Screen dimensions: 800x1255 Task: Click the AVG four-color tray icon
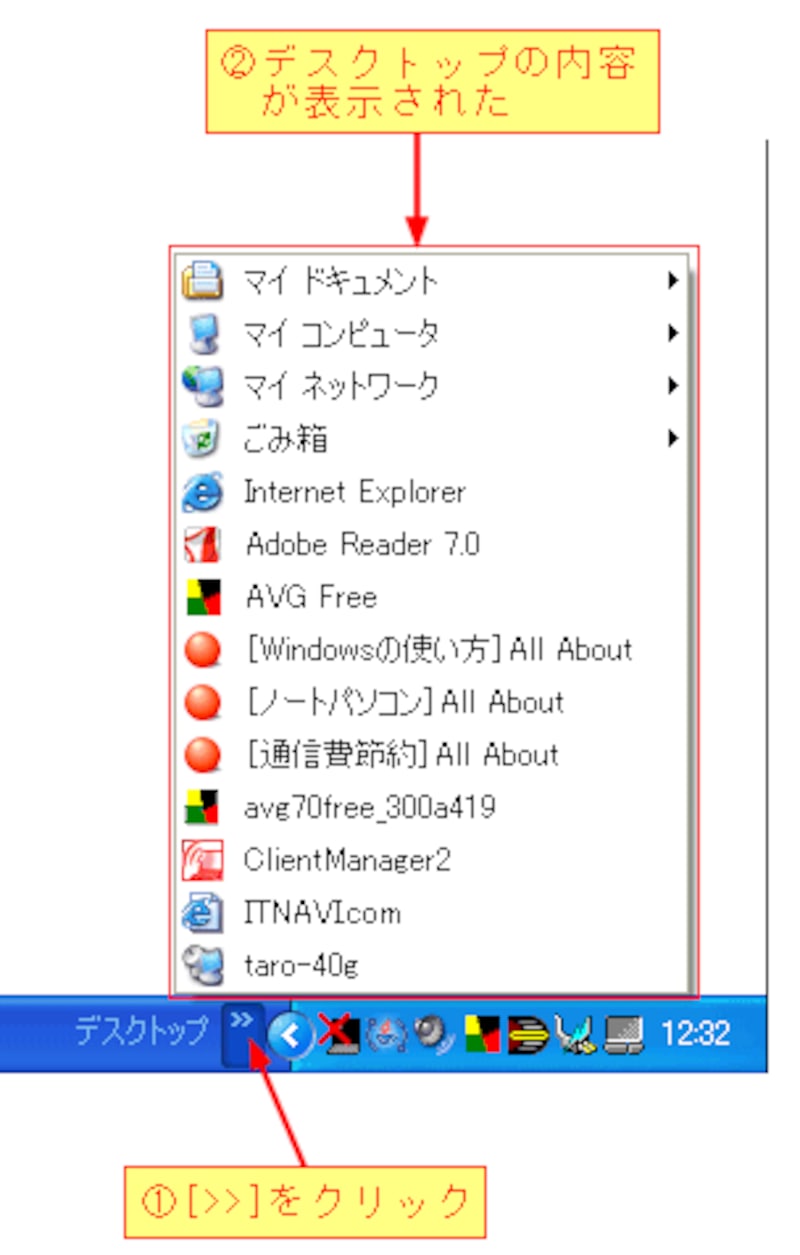pyautogui.click(x=483, y=1034)
